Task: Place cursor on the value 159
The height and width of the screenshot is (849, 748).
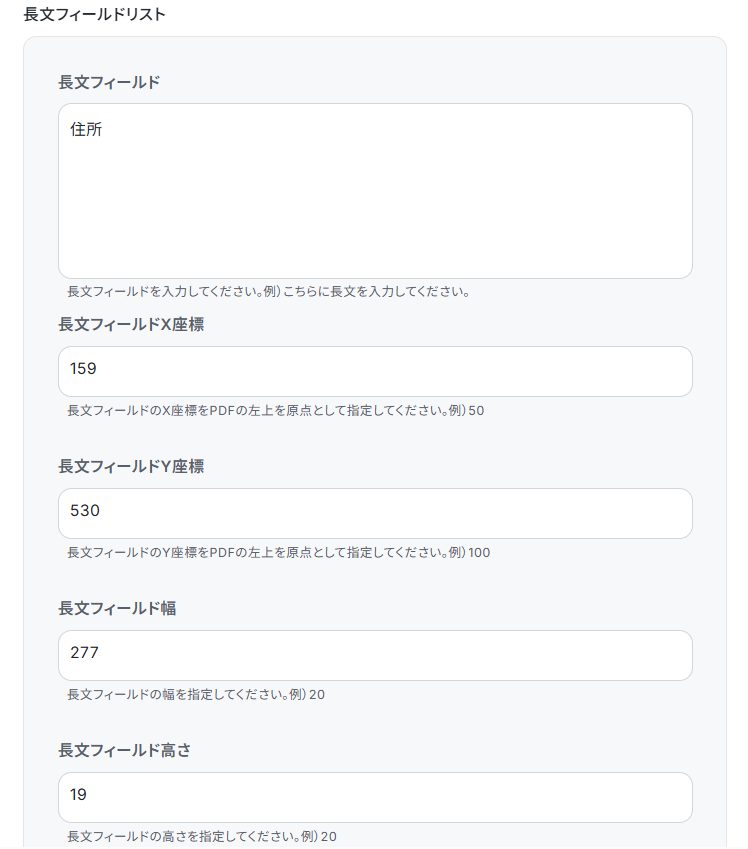Action: click(x=83, y=369)
